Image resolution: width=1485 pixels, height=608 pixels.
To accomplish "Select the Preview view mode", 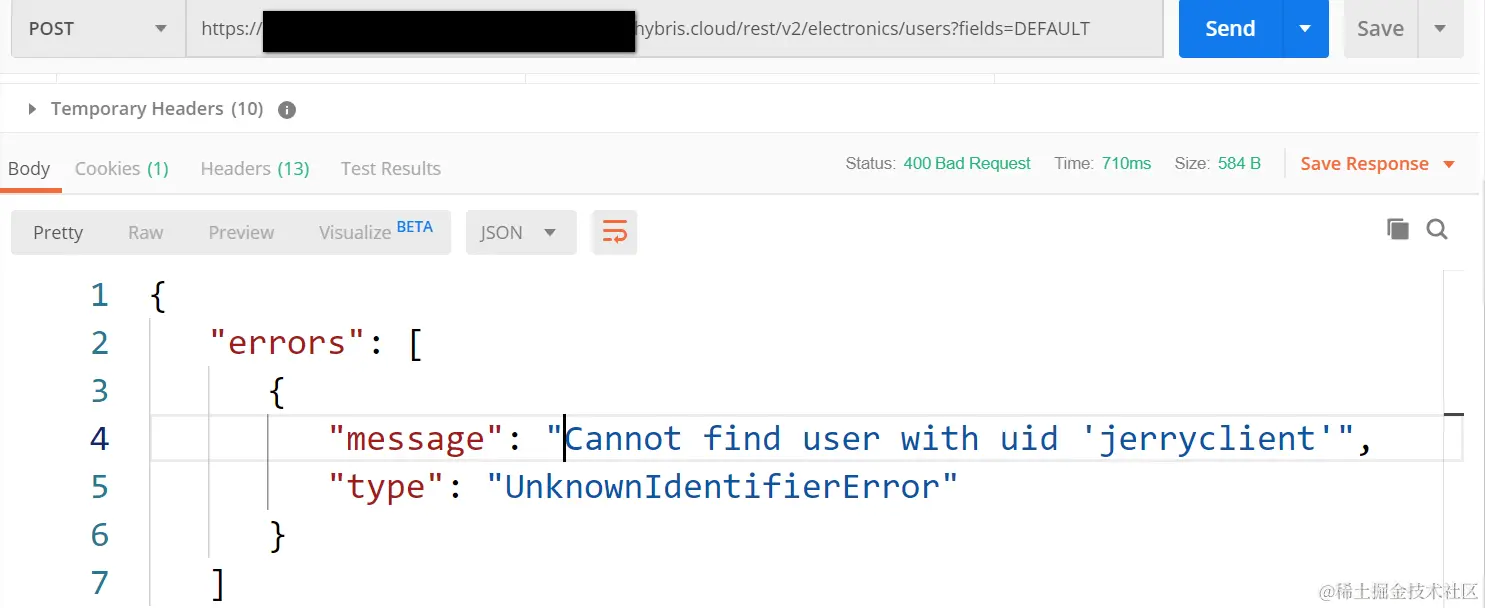I will [x=241, y=232].
